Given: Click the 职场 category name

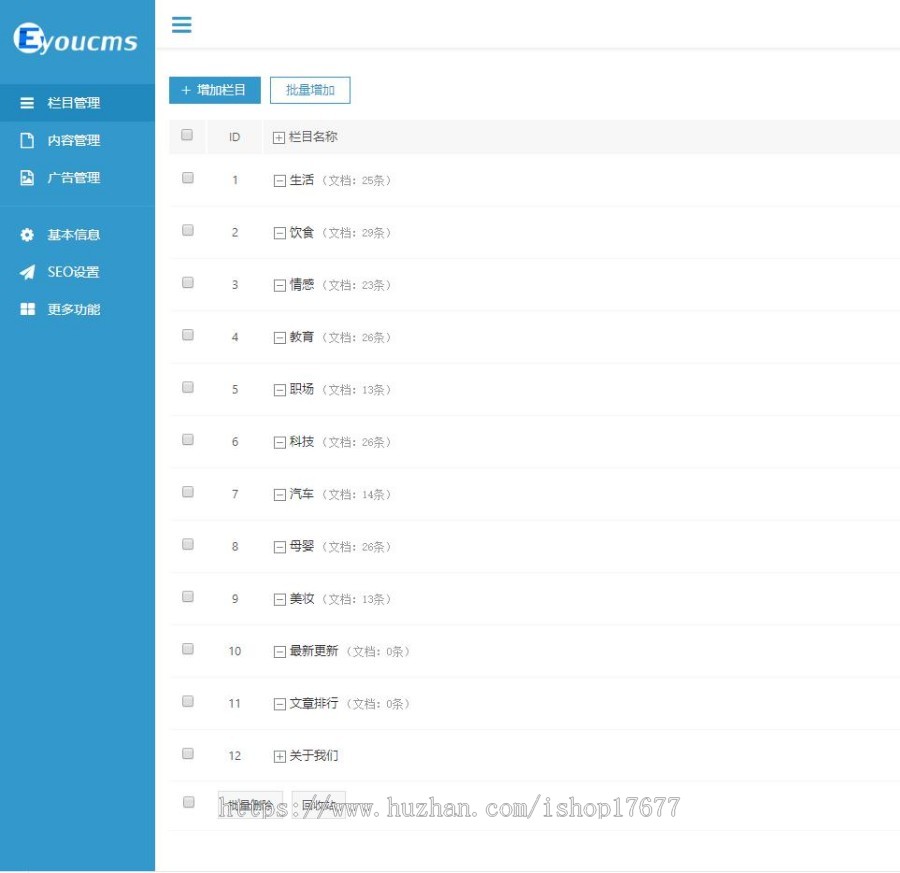Looking at the screenshot, I should [x=302, y=389].
